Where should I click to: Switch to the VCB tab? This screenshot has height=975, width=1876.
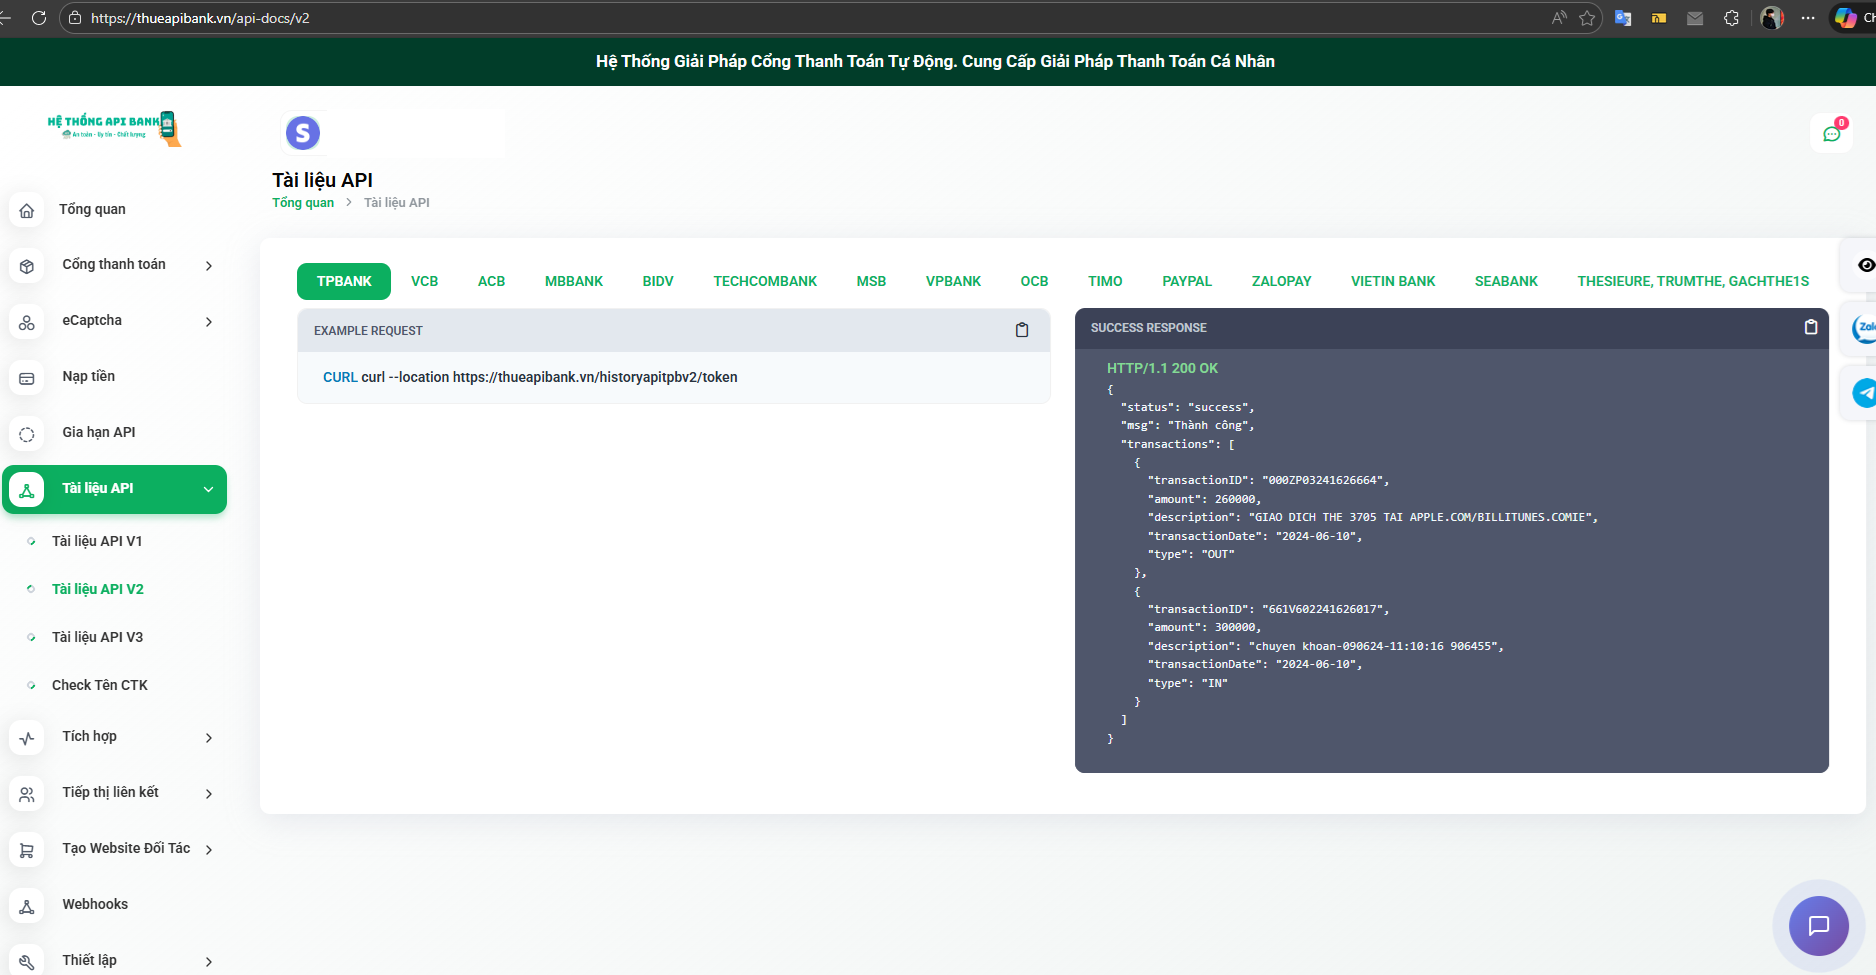424,282
